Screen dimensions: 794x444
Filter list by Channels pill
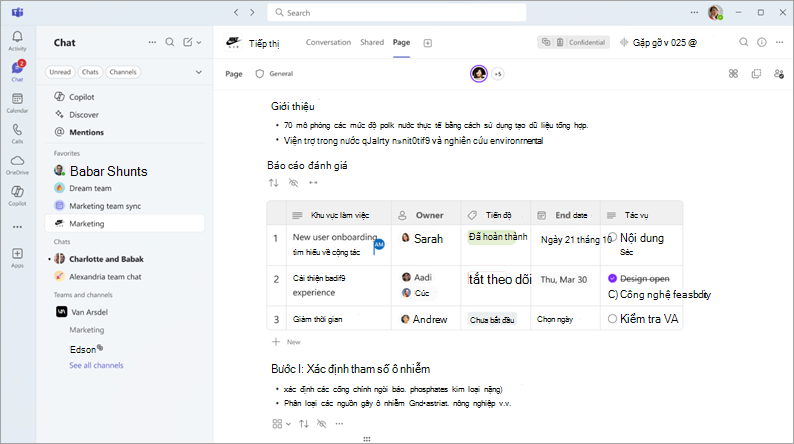point(123,72)
